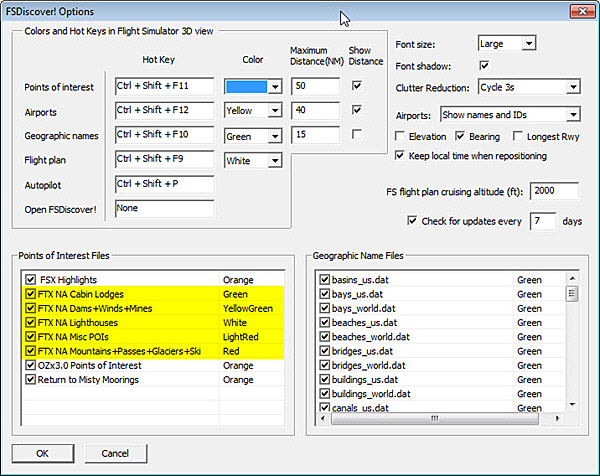Close the FSDiscover! Options dialog
The width and height of the screenshot is (600, 476).
click(577, 12)
